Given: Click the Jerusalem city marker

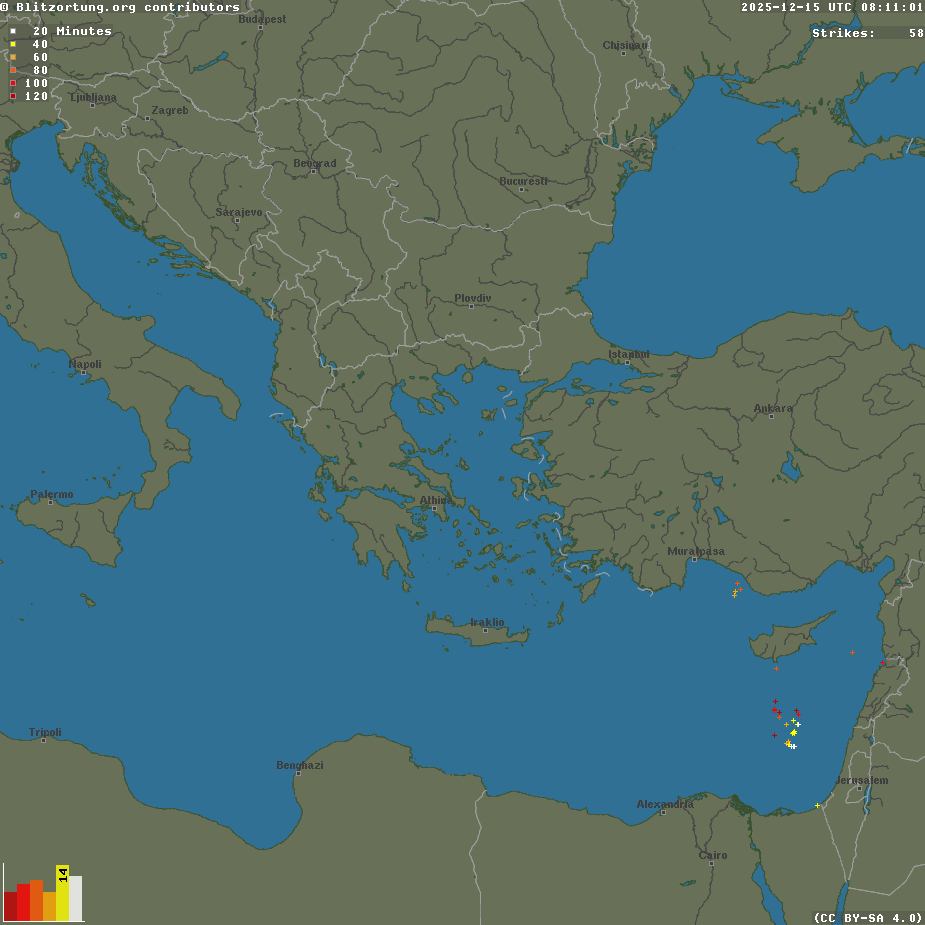Looking at the screenshot, I should coord(859,788).
